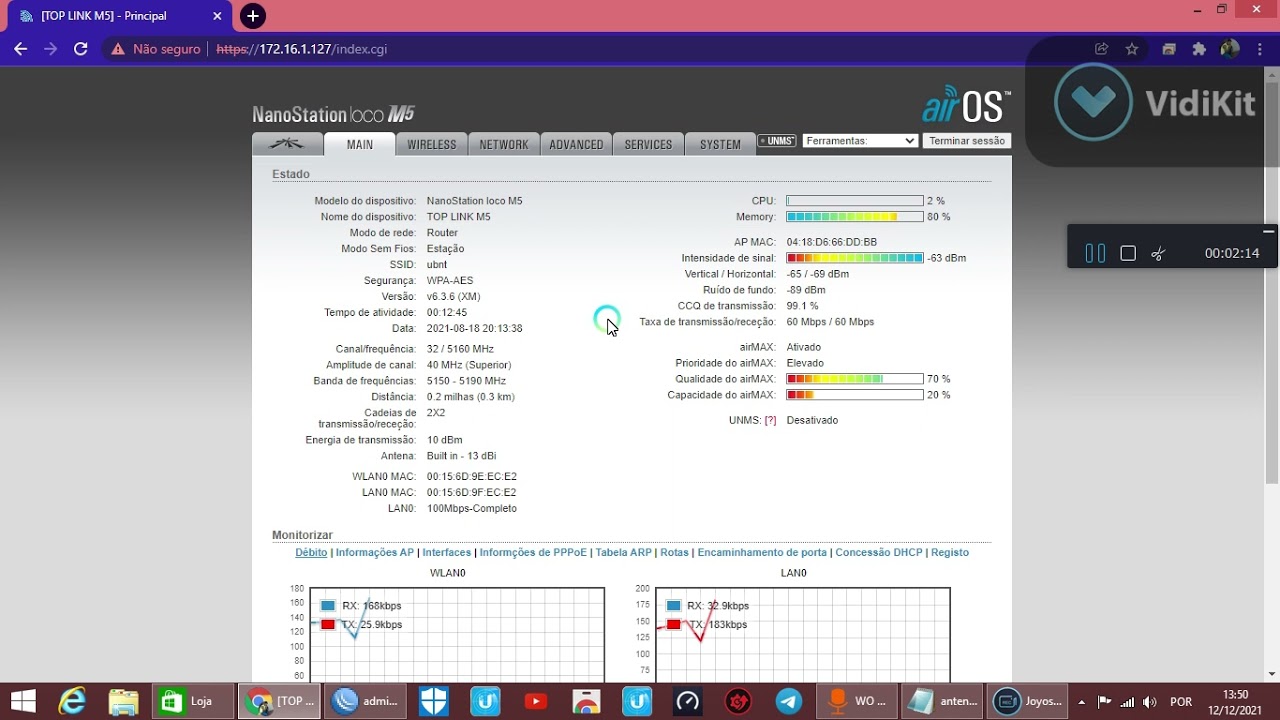Open the Informações AP link
The width and height of the screenshot is (1280, 720).
(375, 552)
